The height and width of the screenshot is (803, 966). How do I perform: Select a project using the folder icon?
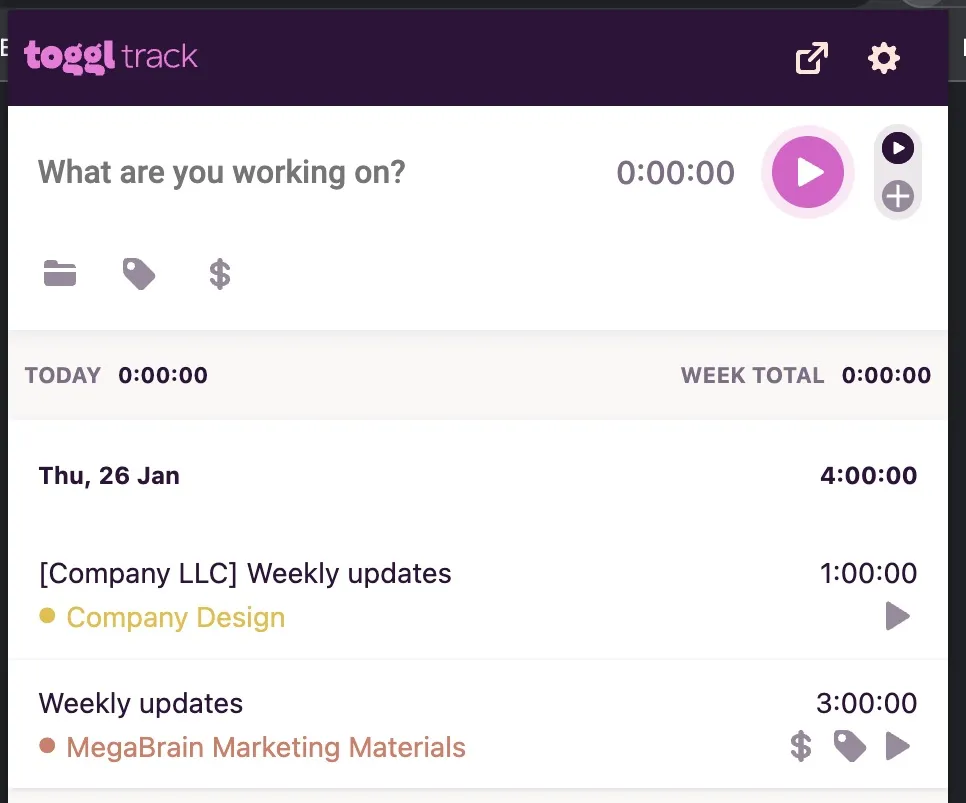pos(60,273)
